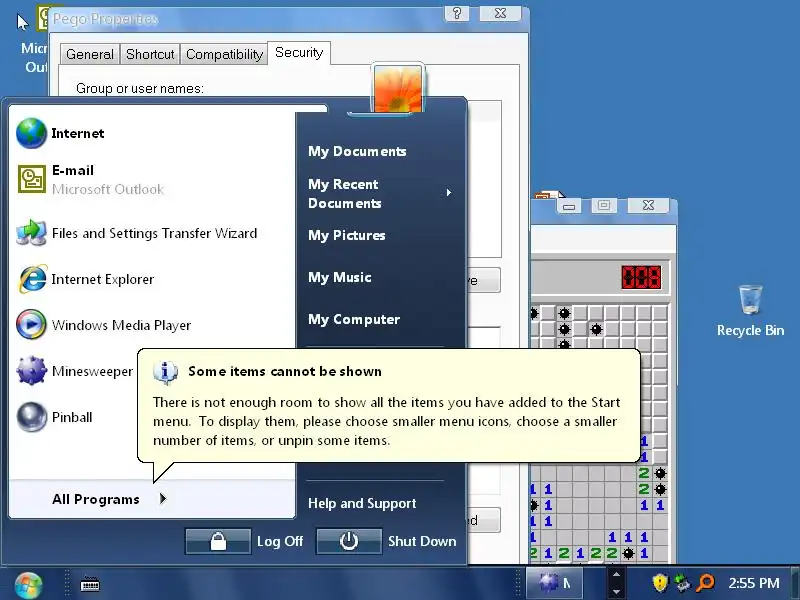
Task: Open Help and Support
Action: 362,504
